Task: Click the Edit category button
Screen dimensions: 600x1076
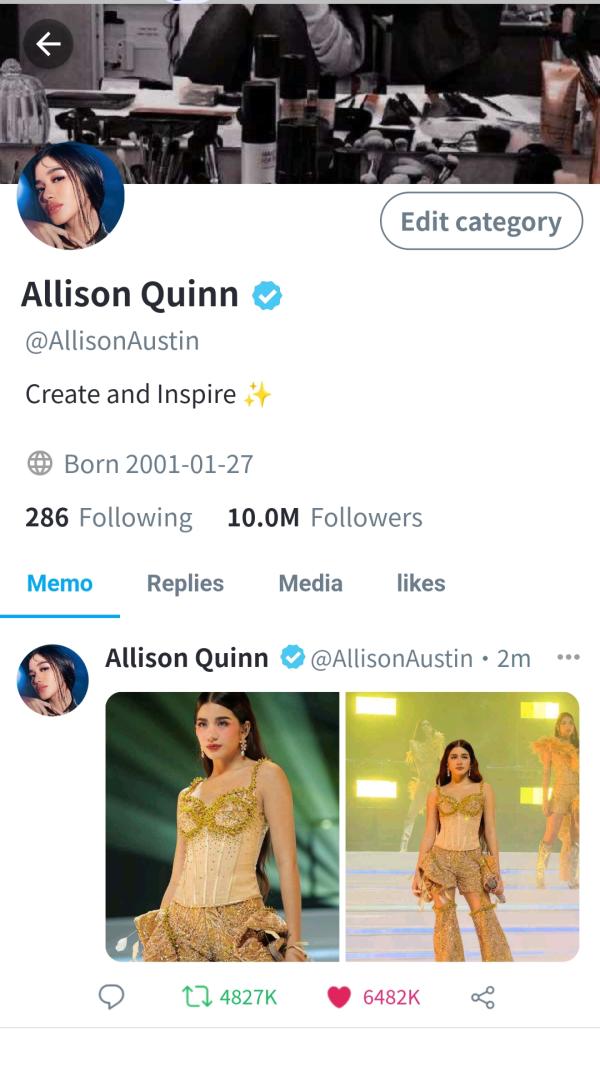Action: [481, 222]
